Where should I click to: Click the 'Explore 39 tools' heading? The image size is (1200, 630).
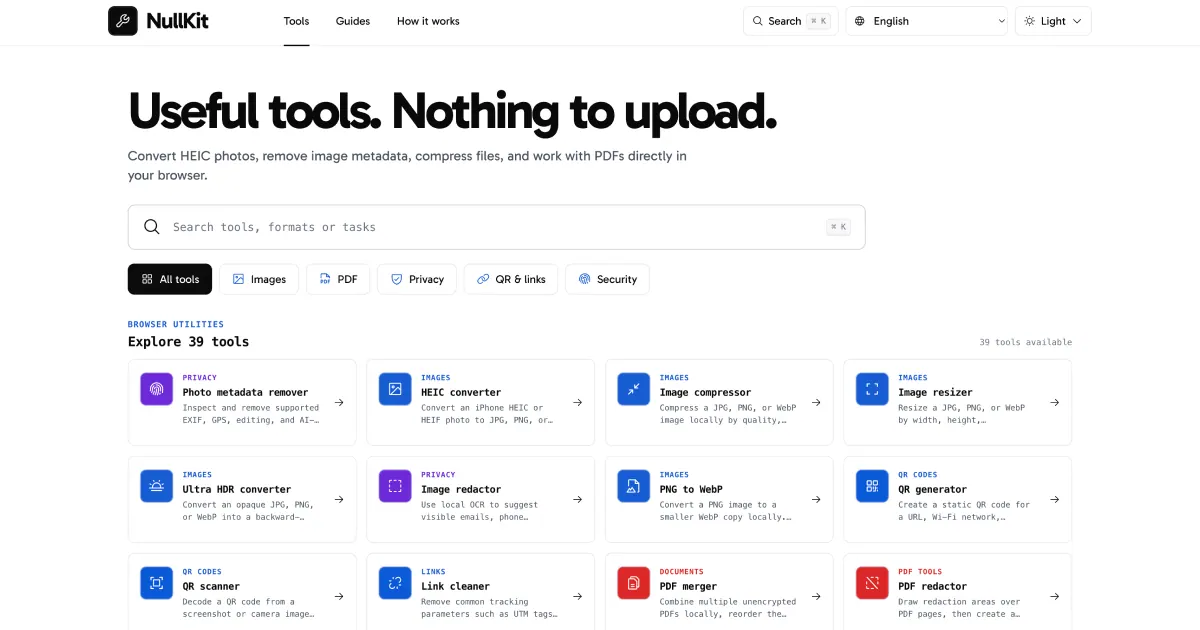tap(188, 341)
